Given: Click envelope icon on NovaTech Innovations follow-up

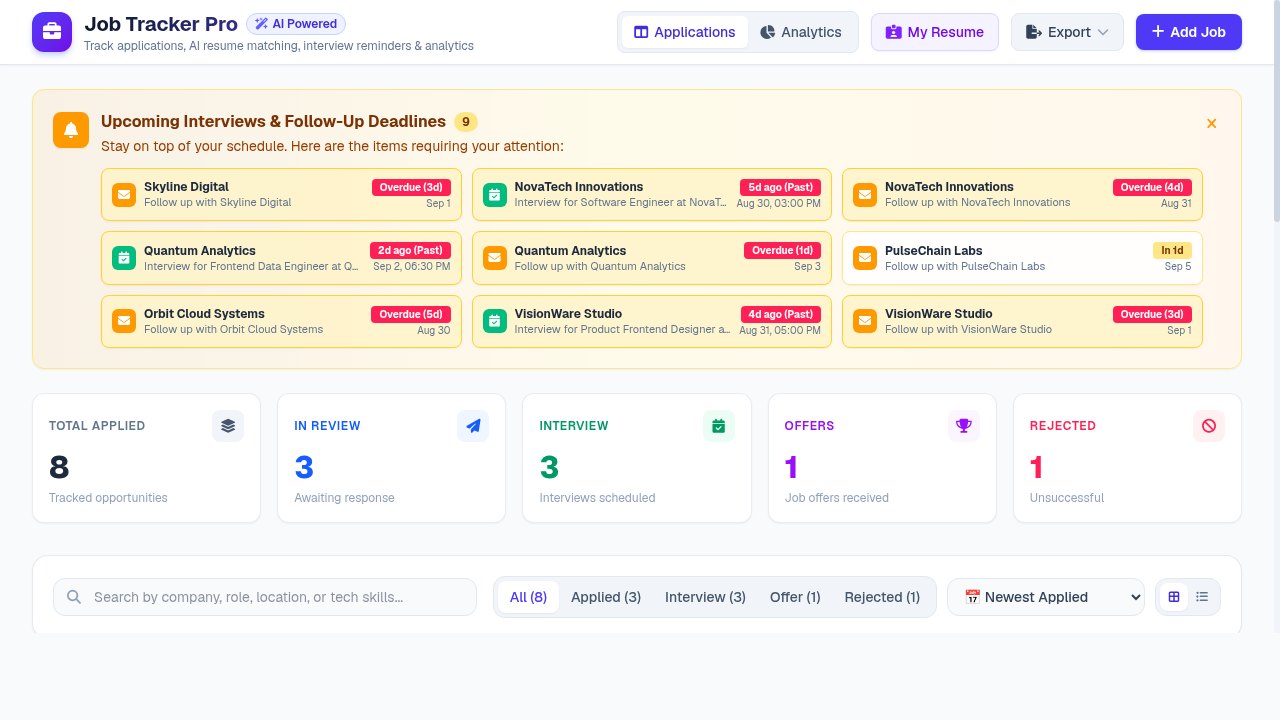Looking at the screenshot, I should (865, 194).
